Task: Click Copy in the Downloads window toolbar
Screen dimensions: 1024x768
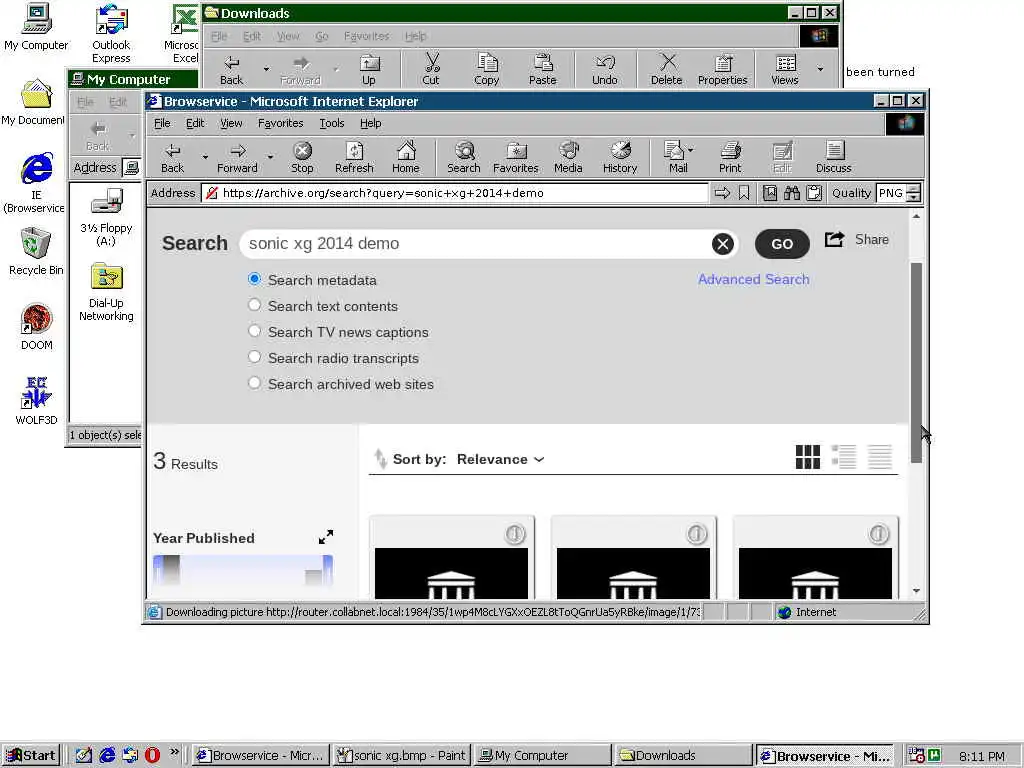Action: (487, 69)
